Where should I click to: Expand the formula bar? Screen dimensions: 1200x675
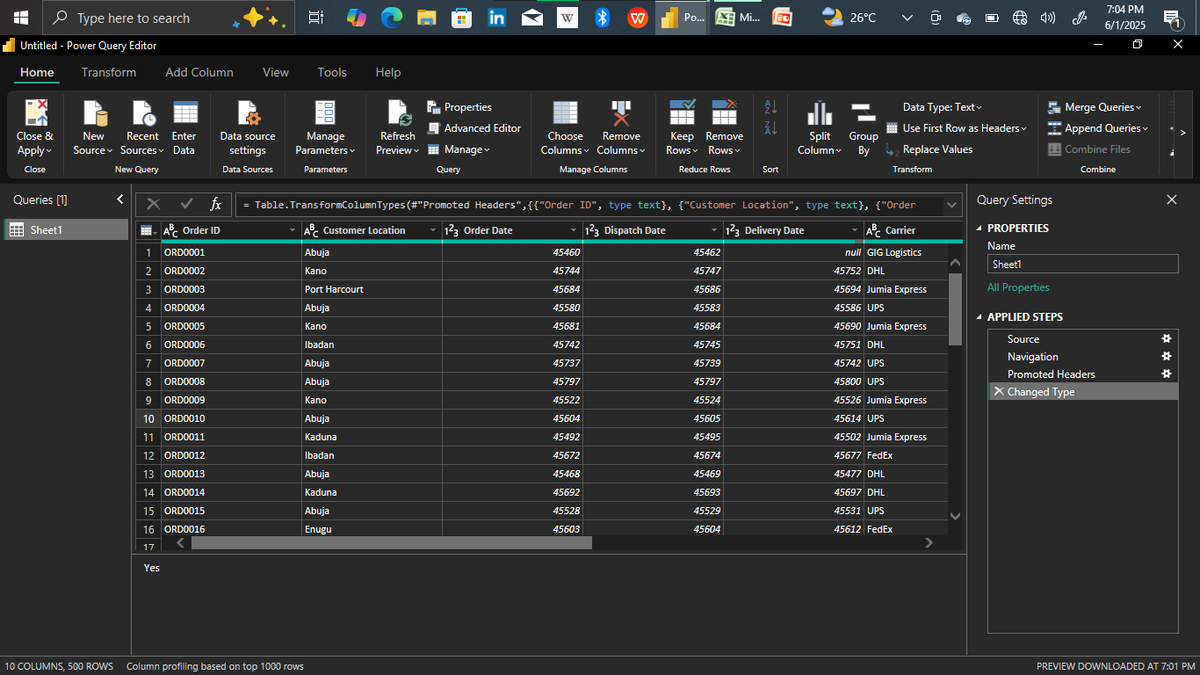950,204
